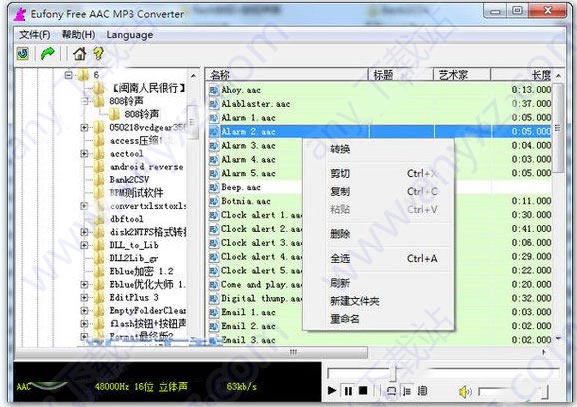Click the folder icon of Bank2CSV
The width and height of the screenshot is (577, 407).
point(99,180)
